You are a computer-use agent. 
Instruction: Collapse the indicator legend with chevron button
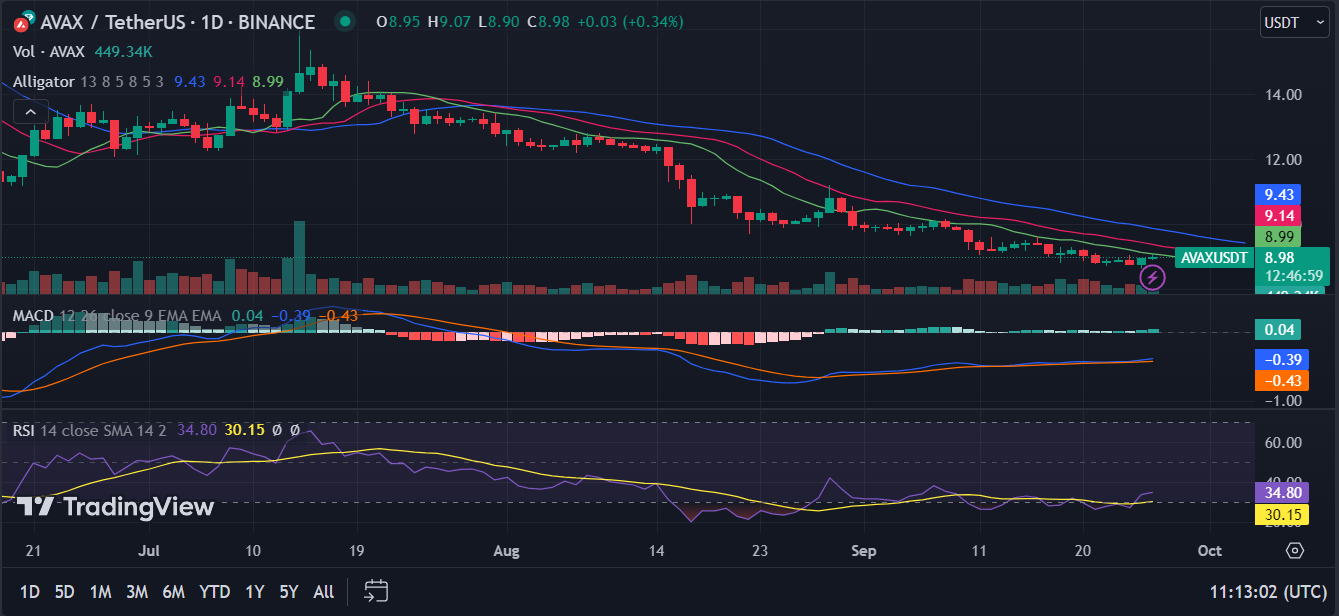pyautogui.click(x=31, y=112)
